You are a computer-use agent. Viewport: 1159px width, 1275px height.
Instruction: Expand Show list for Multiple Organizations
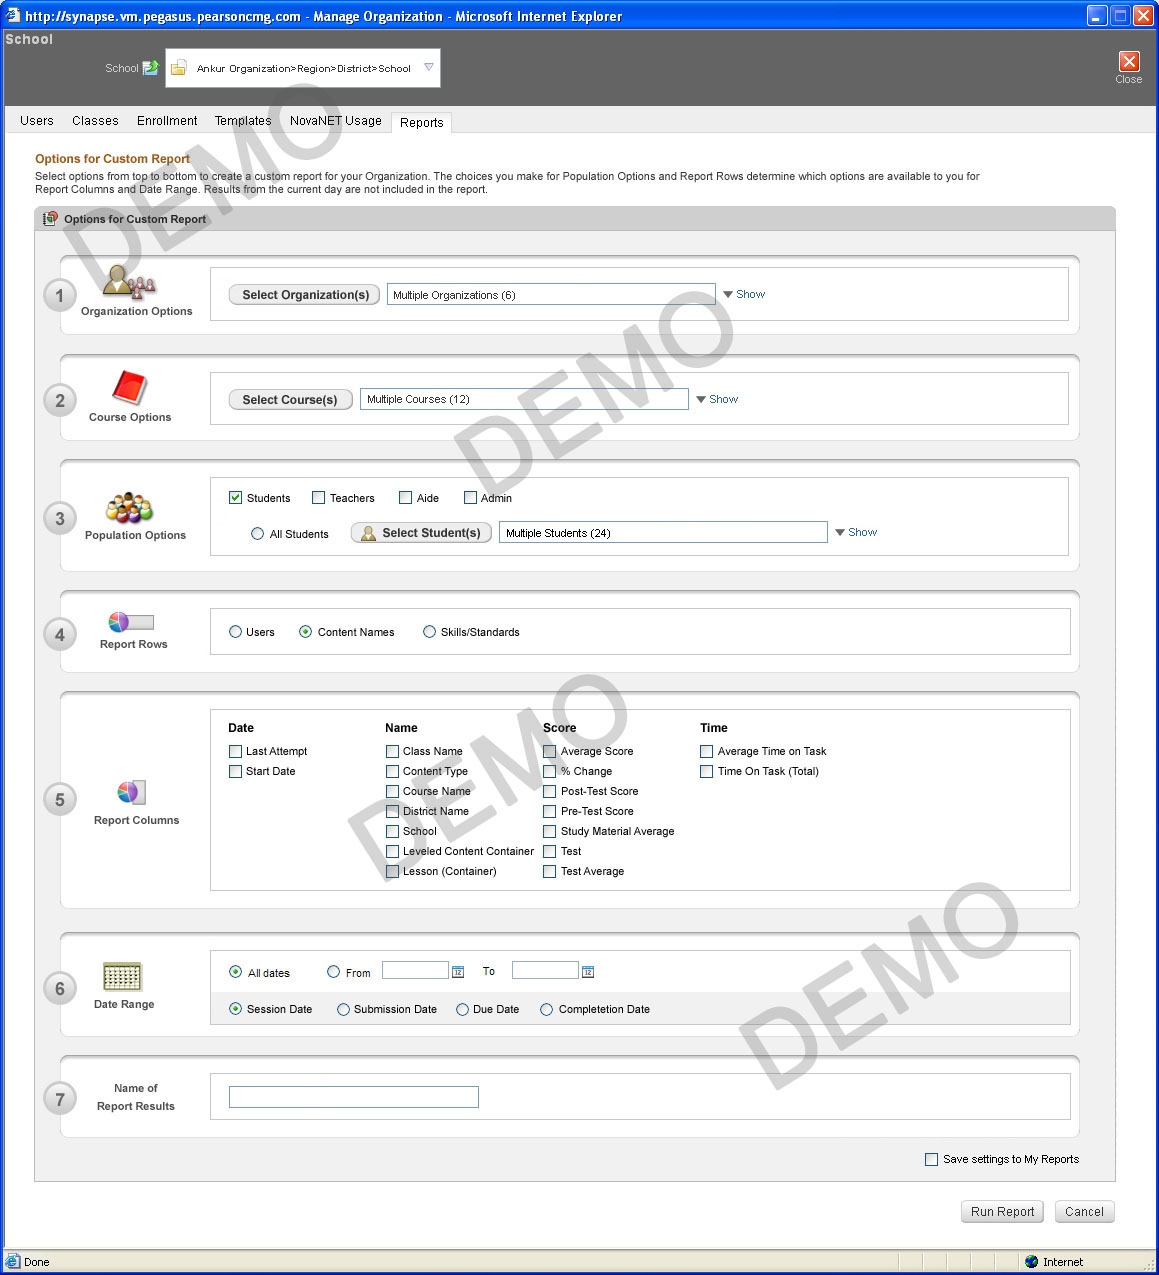[x=744, y=294]
